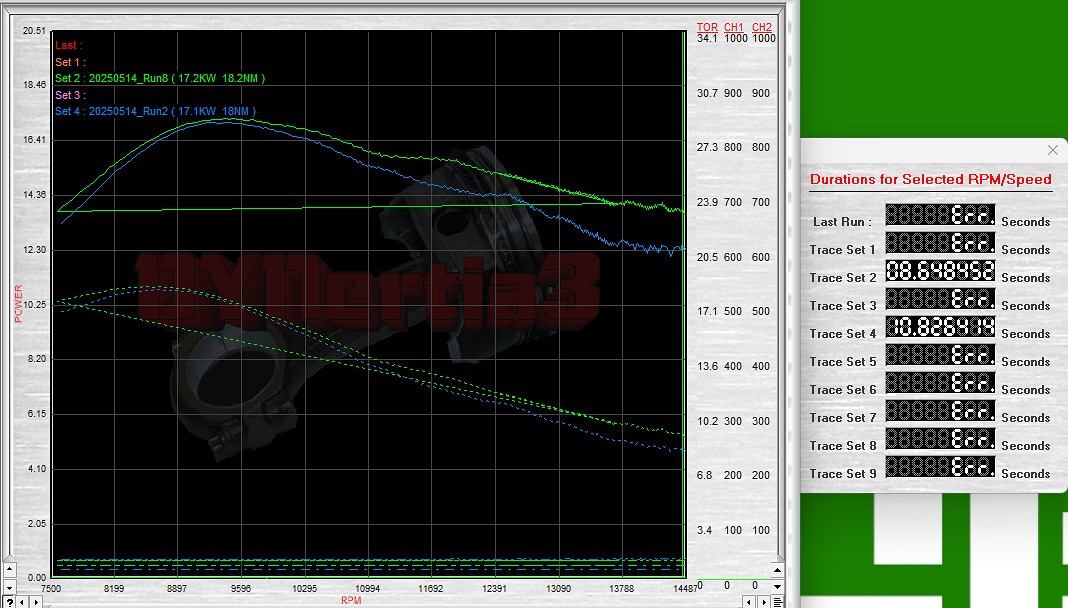The image size is (1068, 608).
Task: Click right arrow nearest the help button
Action: [36, 602]
